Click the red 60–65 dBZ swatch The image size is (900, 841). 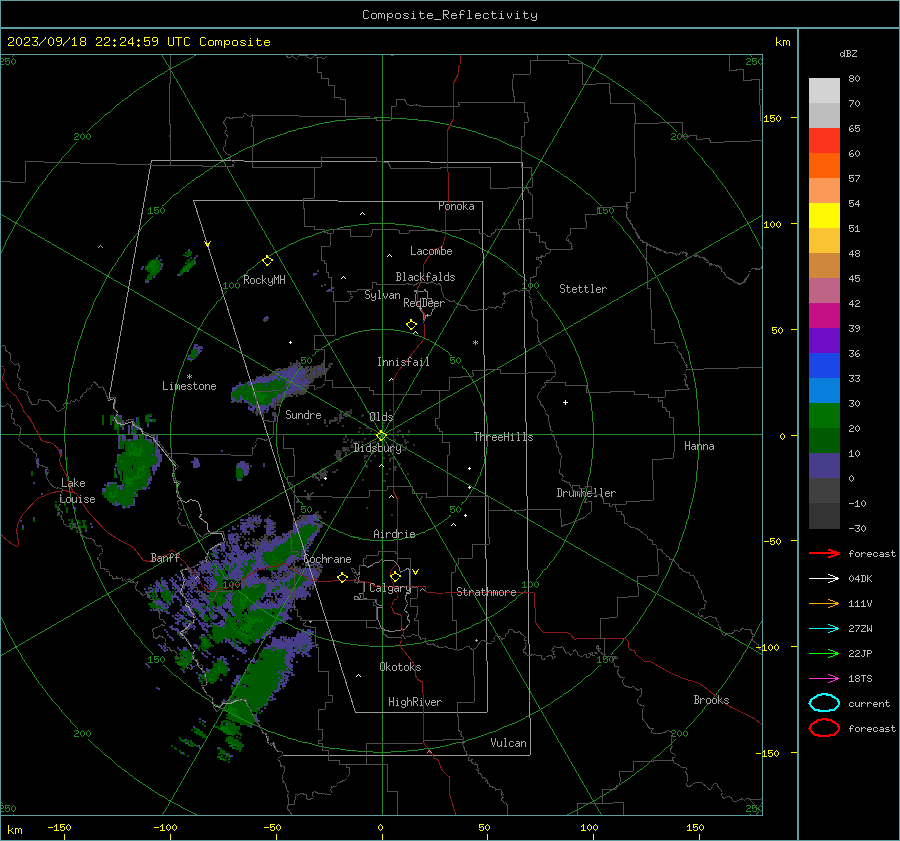824,141
